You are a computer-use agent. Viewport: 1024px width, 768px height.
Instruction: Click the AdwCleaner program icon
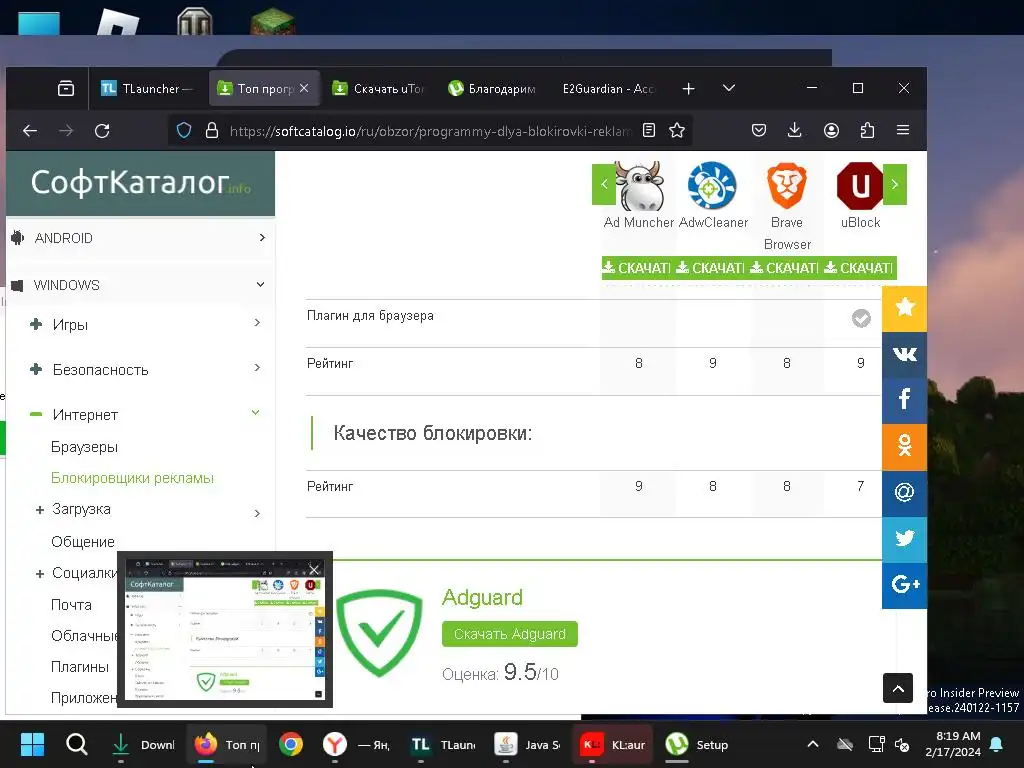coord(712,185)
